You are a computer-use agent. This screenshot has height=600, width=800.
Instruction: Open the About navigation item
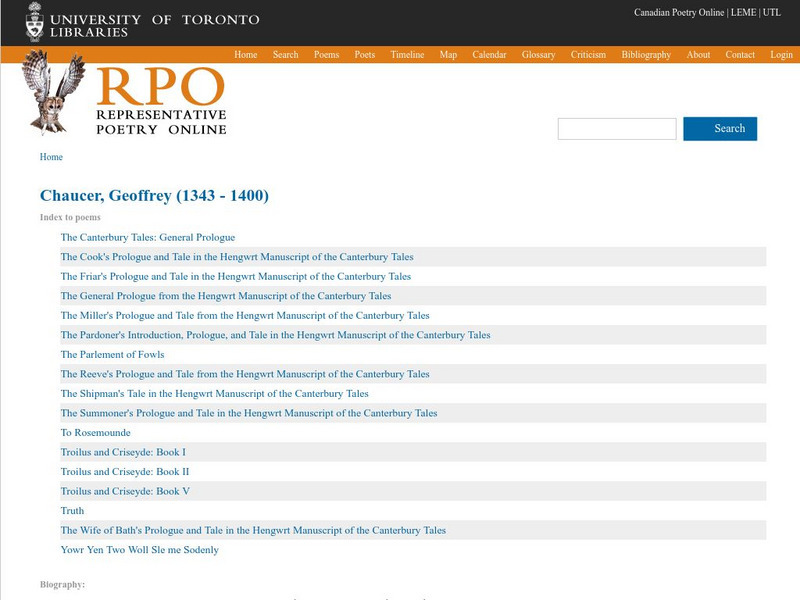698,55
